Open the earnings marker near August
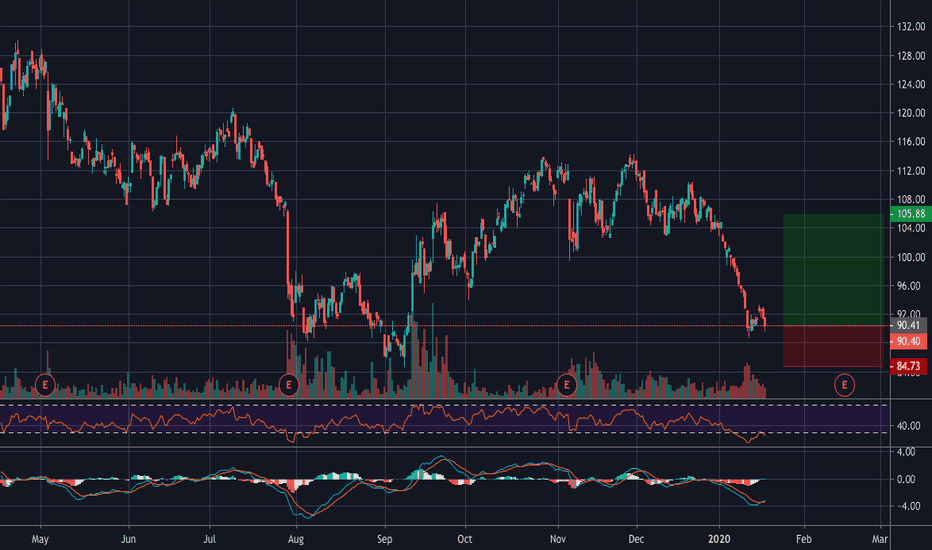 [x=289, y=385]
